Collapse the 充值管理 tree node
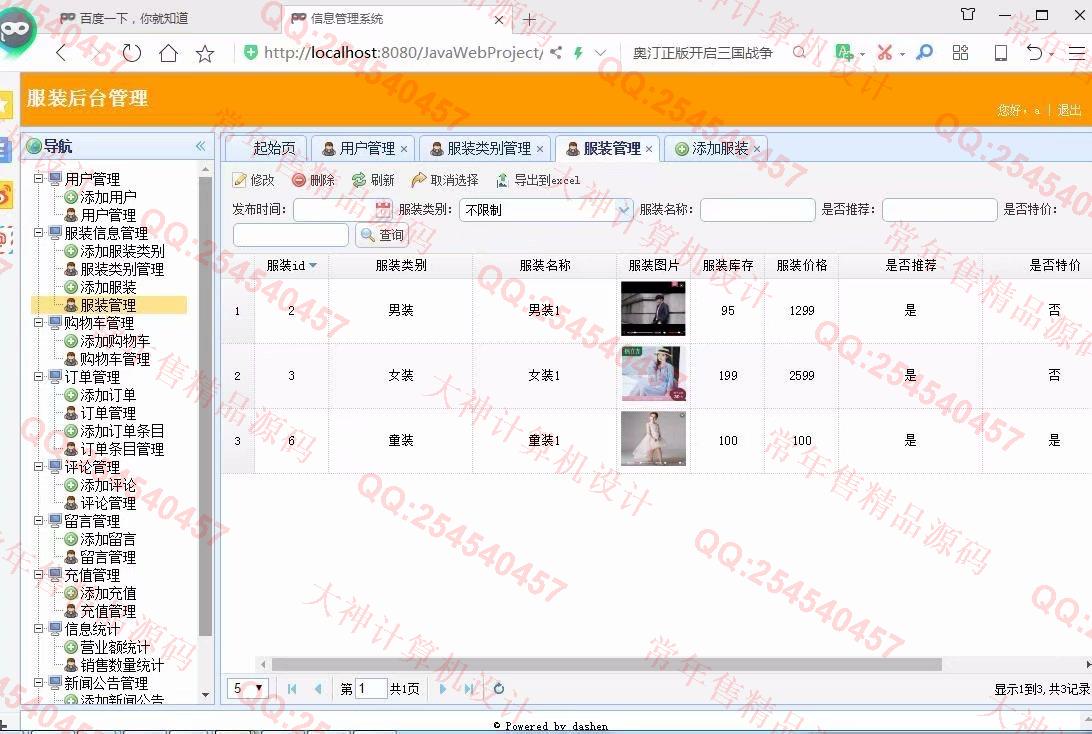This screenshot has height=734, width=1092. 39,575
